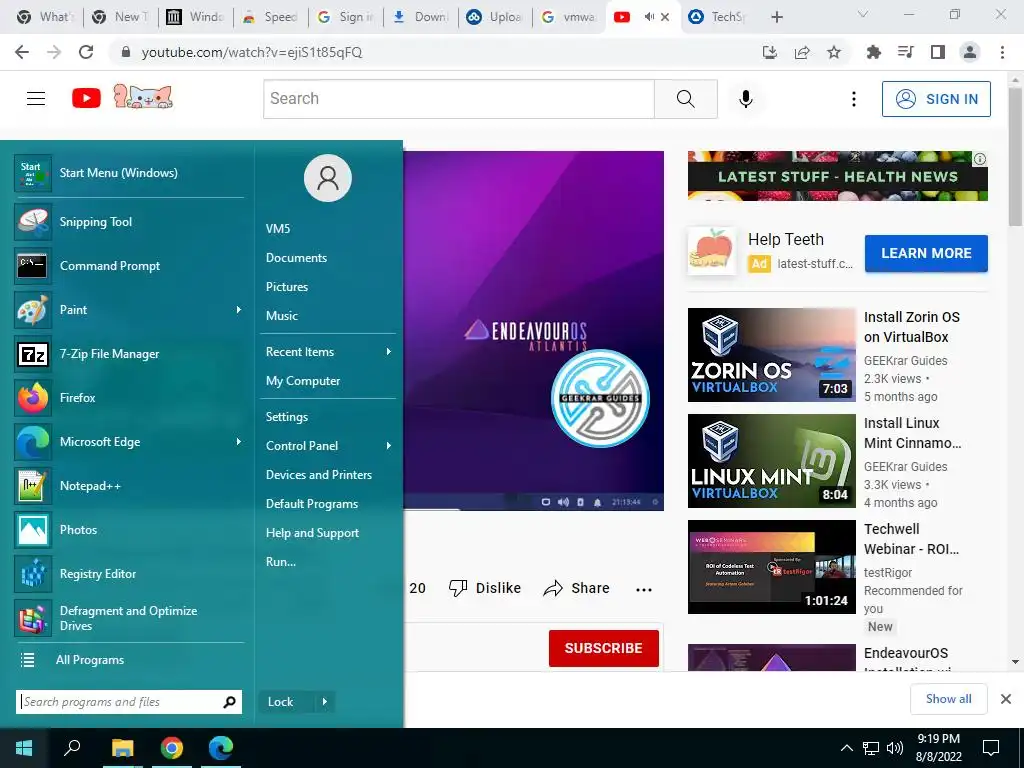Go back to the previous page
This screenshot has height=768, width=1024.
[22, 52]
